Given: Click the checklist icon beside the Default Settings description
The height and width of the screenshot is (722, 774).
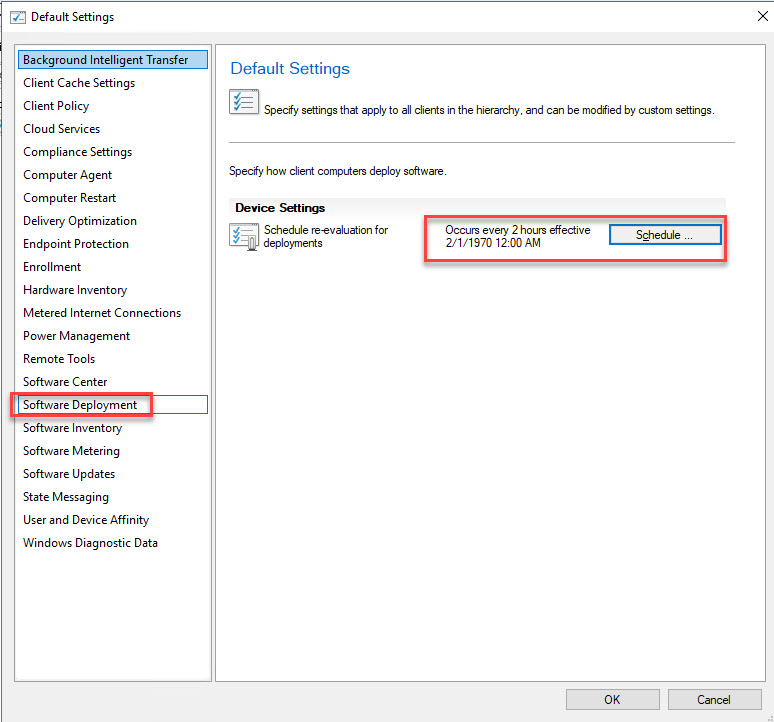Looking at the screenshot, I should point(244,103).
